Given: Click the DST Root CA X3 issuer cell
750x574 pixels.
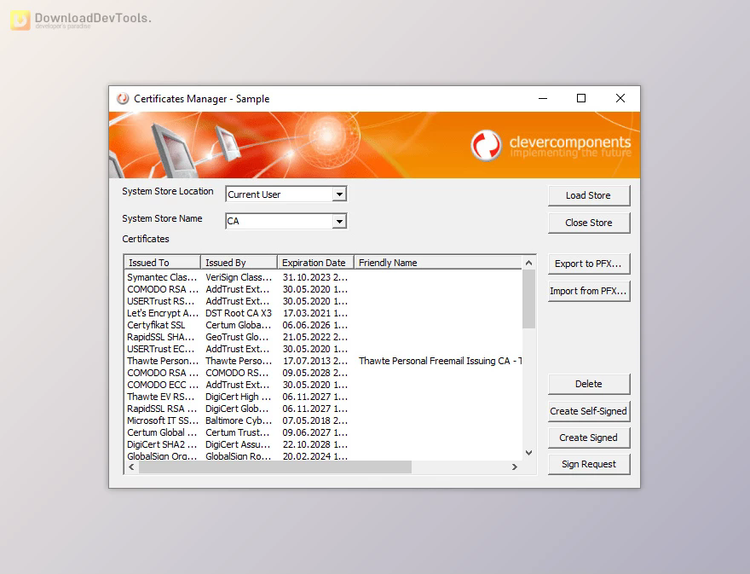Looking at the screenshot, I should 238,313.
